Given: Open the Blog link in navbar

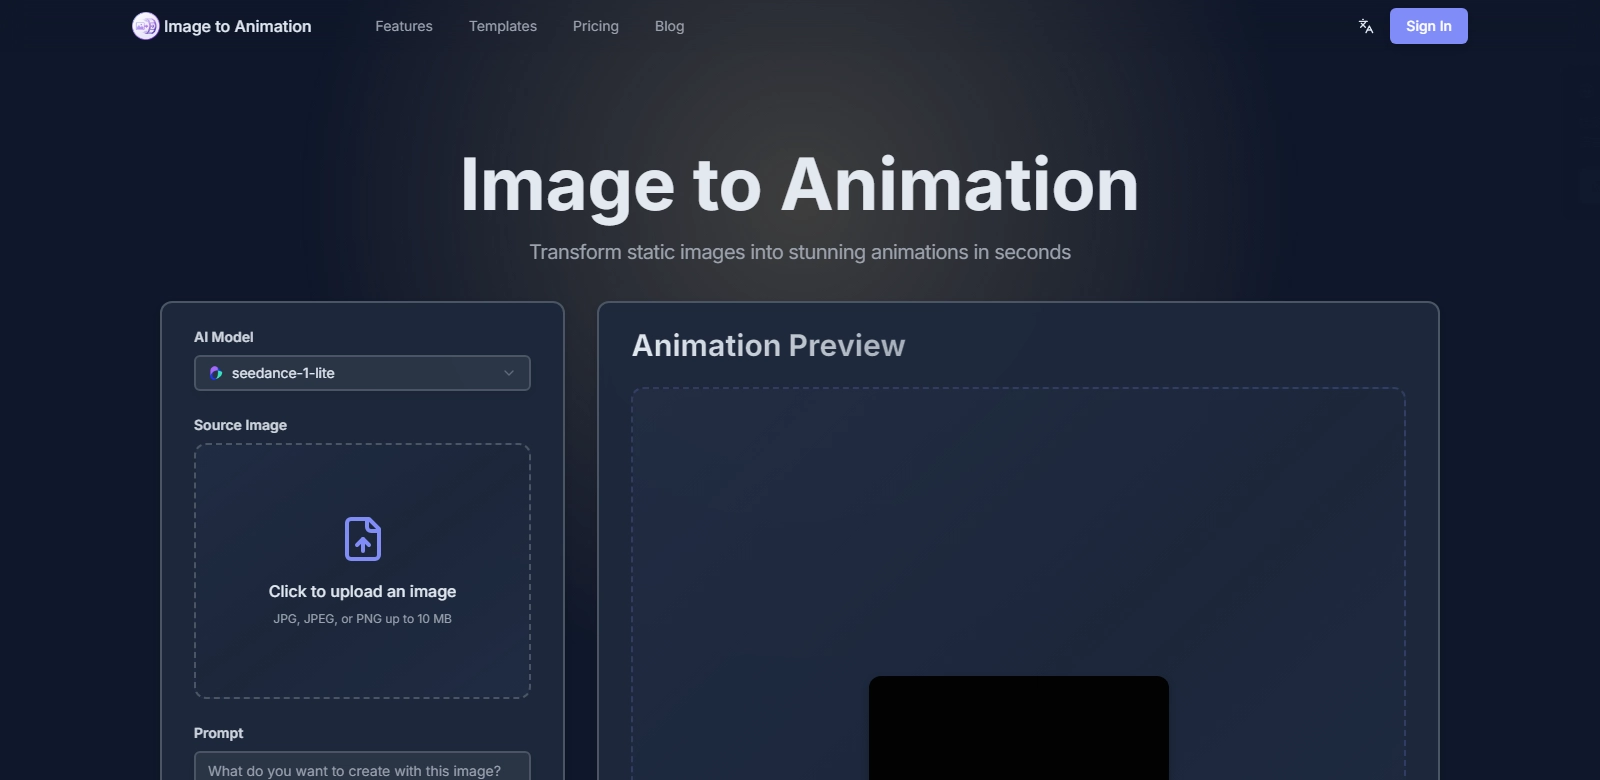Looking at the screenshot, I should (670, 26).
